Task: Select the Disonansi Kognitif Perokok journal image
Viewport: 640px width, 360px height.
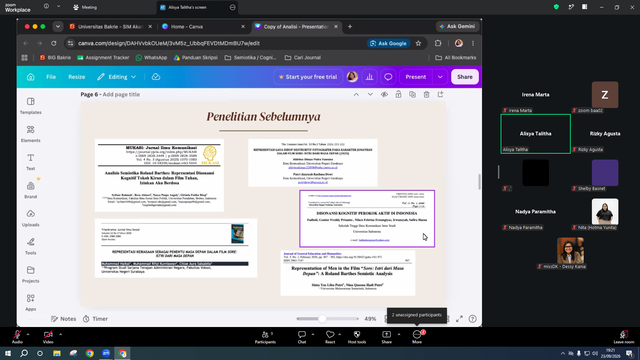Action: point(367,218)
